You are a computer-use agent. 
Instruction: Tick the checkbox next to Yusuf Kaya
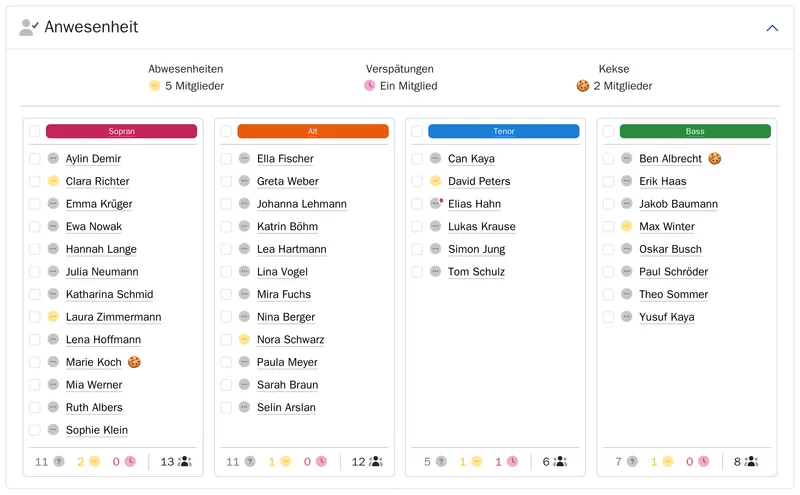click(608, 316)
